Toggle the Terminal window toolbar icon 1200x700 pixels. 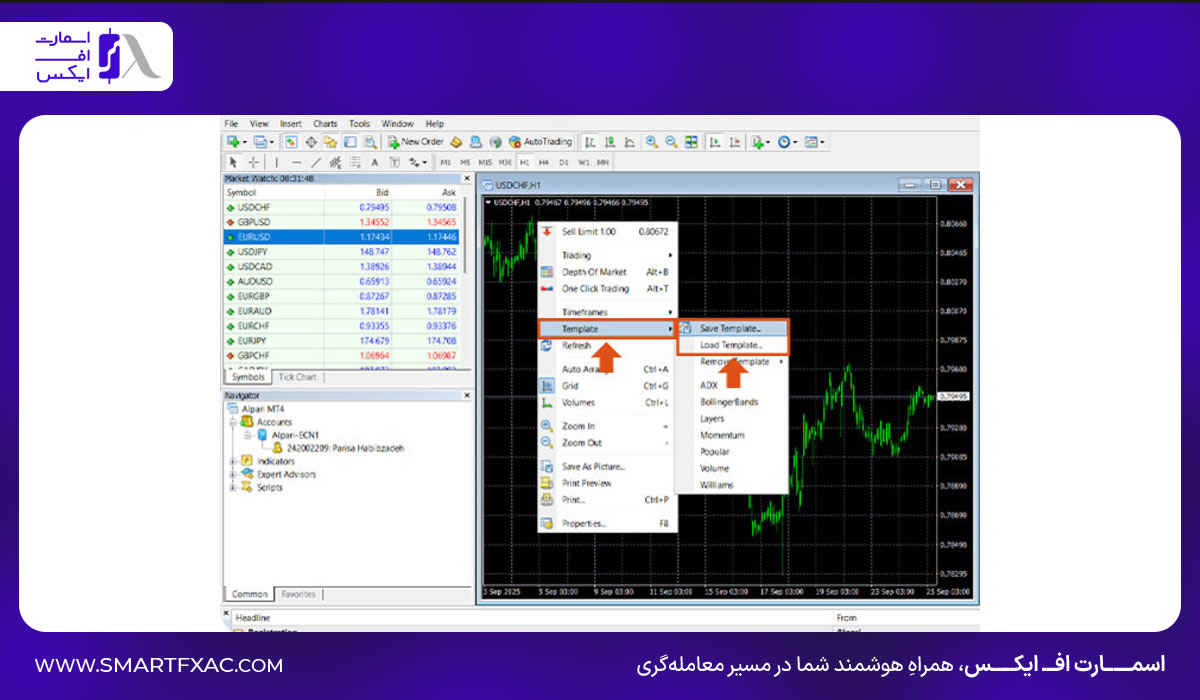coord(350,142)
